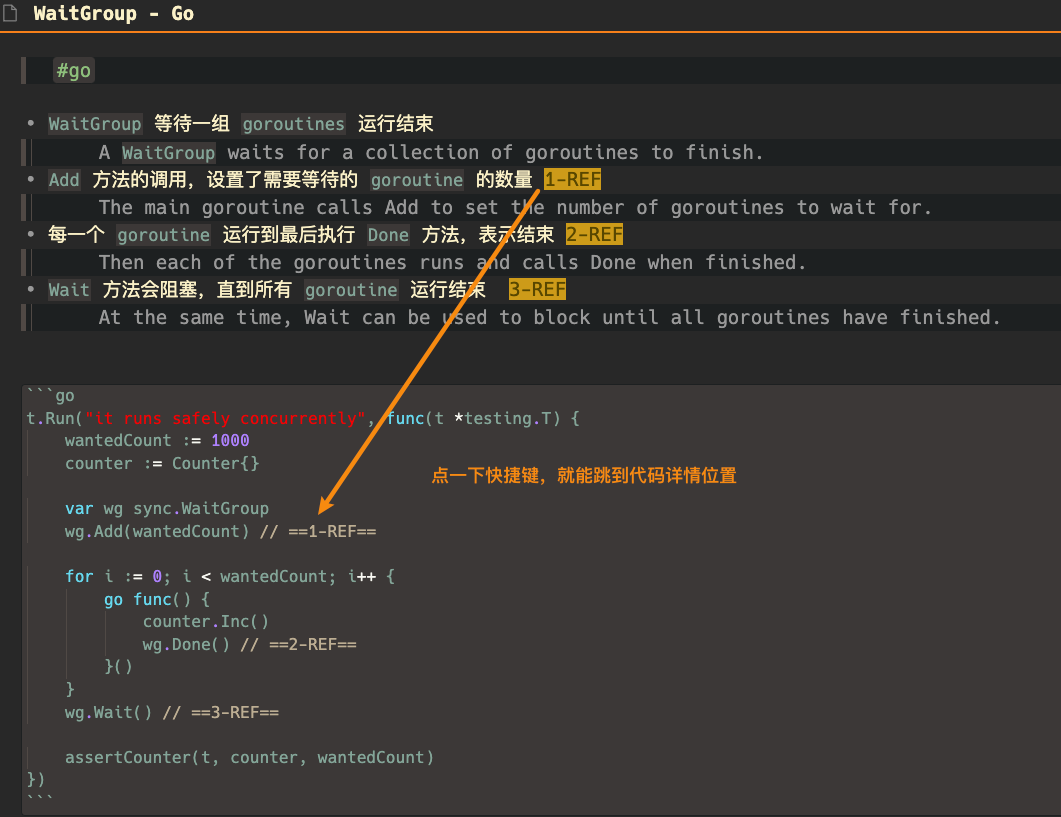
Task: Select the inline code WaitGroup in first bullet
Action: (x=94, y=124)
